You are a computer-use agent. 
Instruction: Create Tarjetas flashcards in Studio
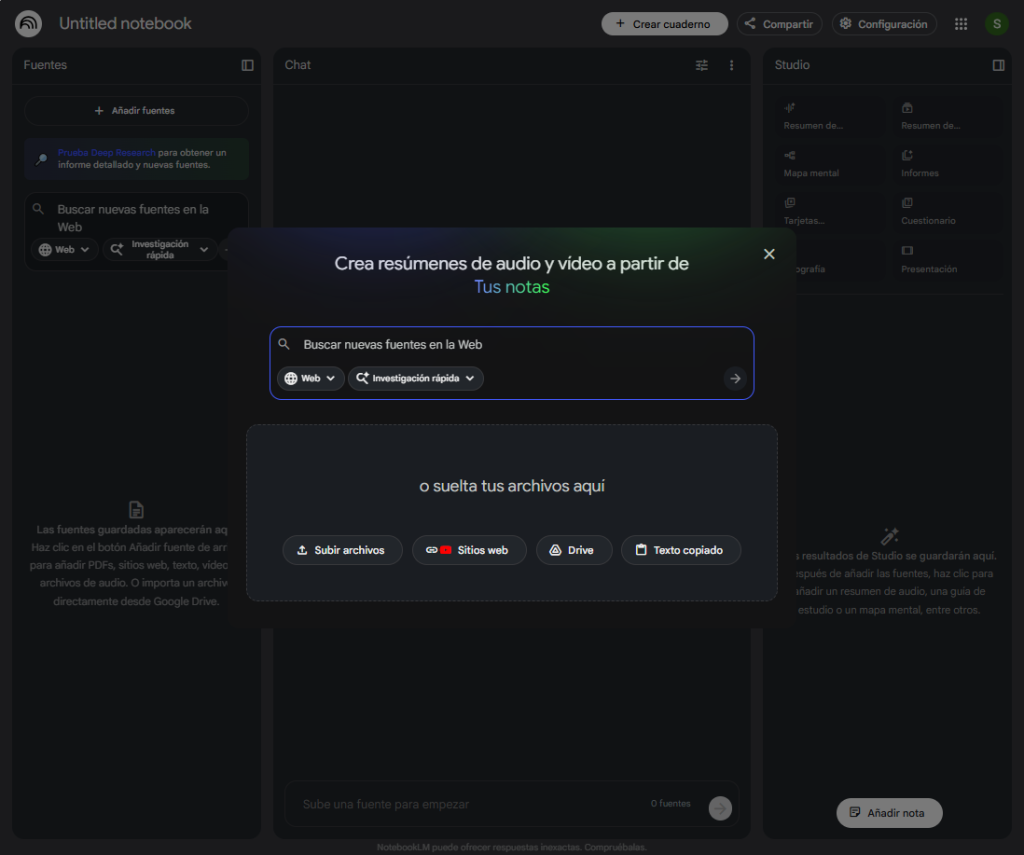click(x=828, y=212)
